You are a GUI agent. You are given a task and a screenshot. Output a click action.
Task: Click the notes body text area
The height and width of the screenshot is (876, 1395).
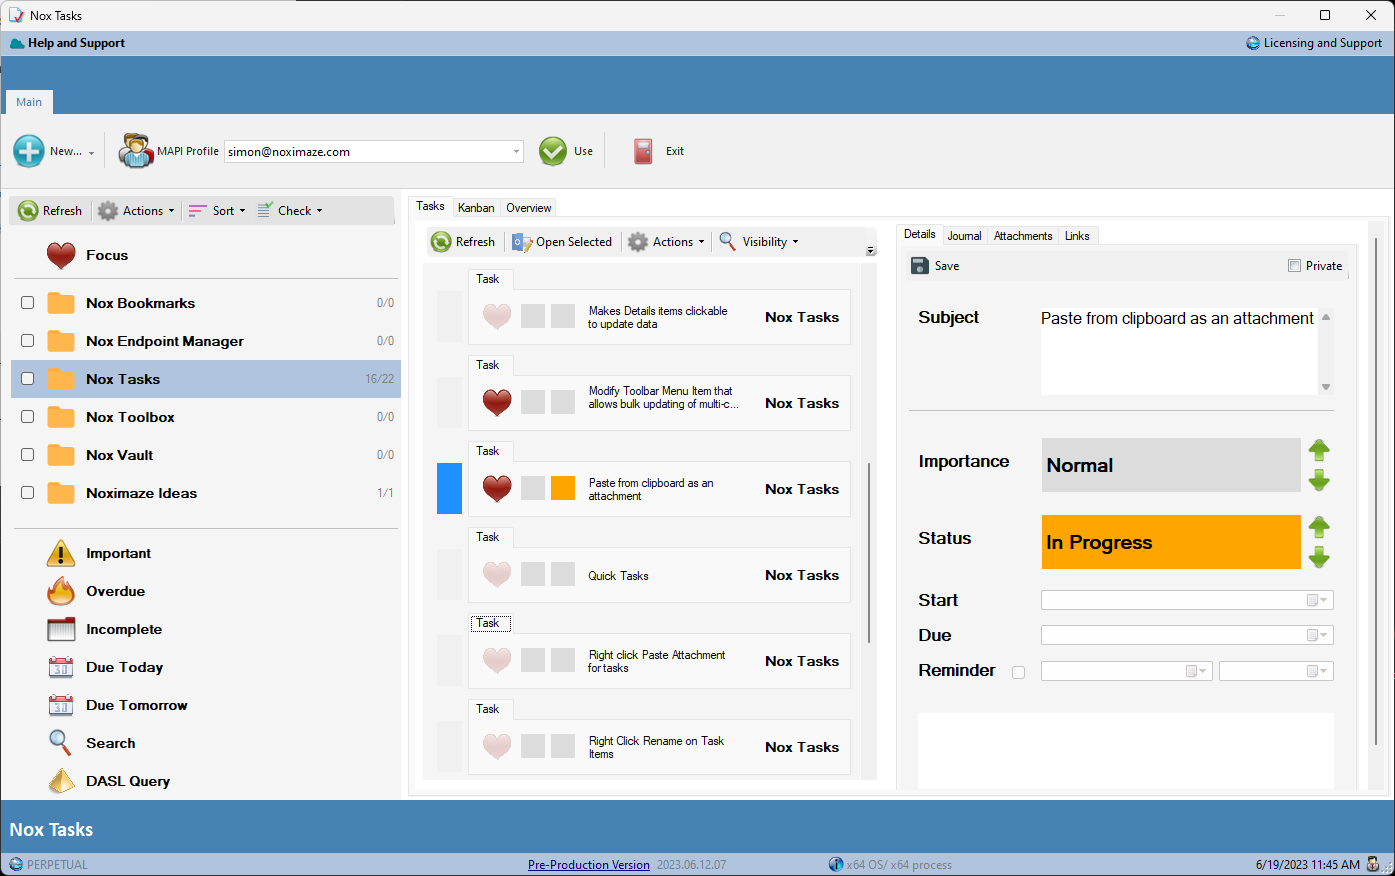coord(1125,751)
